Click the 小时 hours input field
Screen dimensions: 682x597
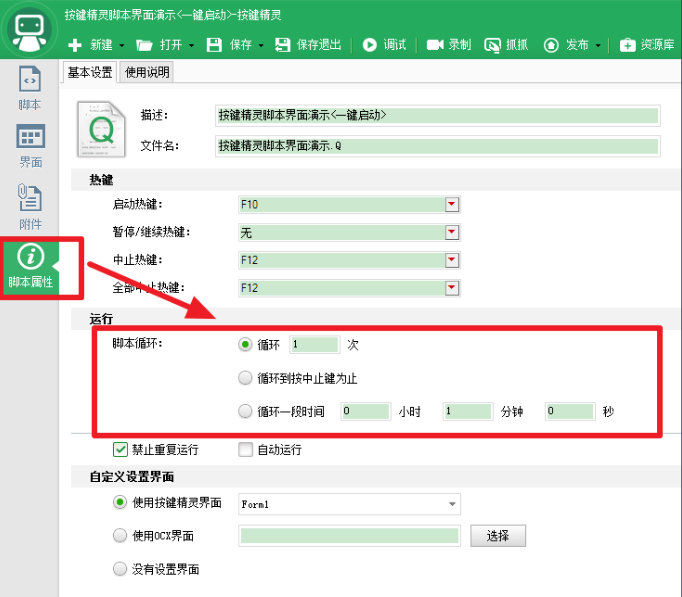(x=366, y=411)
